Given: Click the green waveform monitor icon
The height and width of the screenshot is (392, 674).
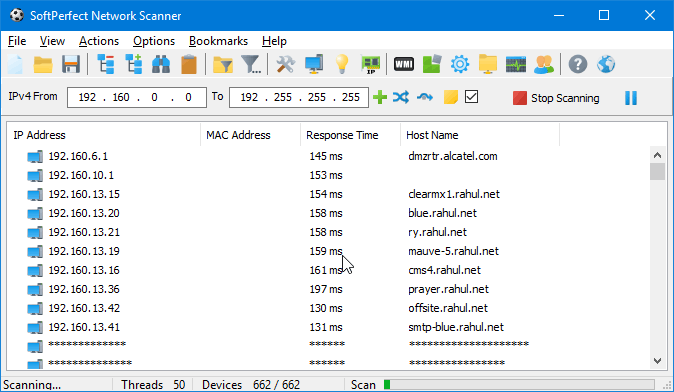Looking at the screenshot, I should (516, 65).
